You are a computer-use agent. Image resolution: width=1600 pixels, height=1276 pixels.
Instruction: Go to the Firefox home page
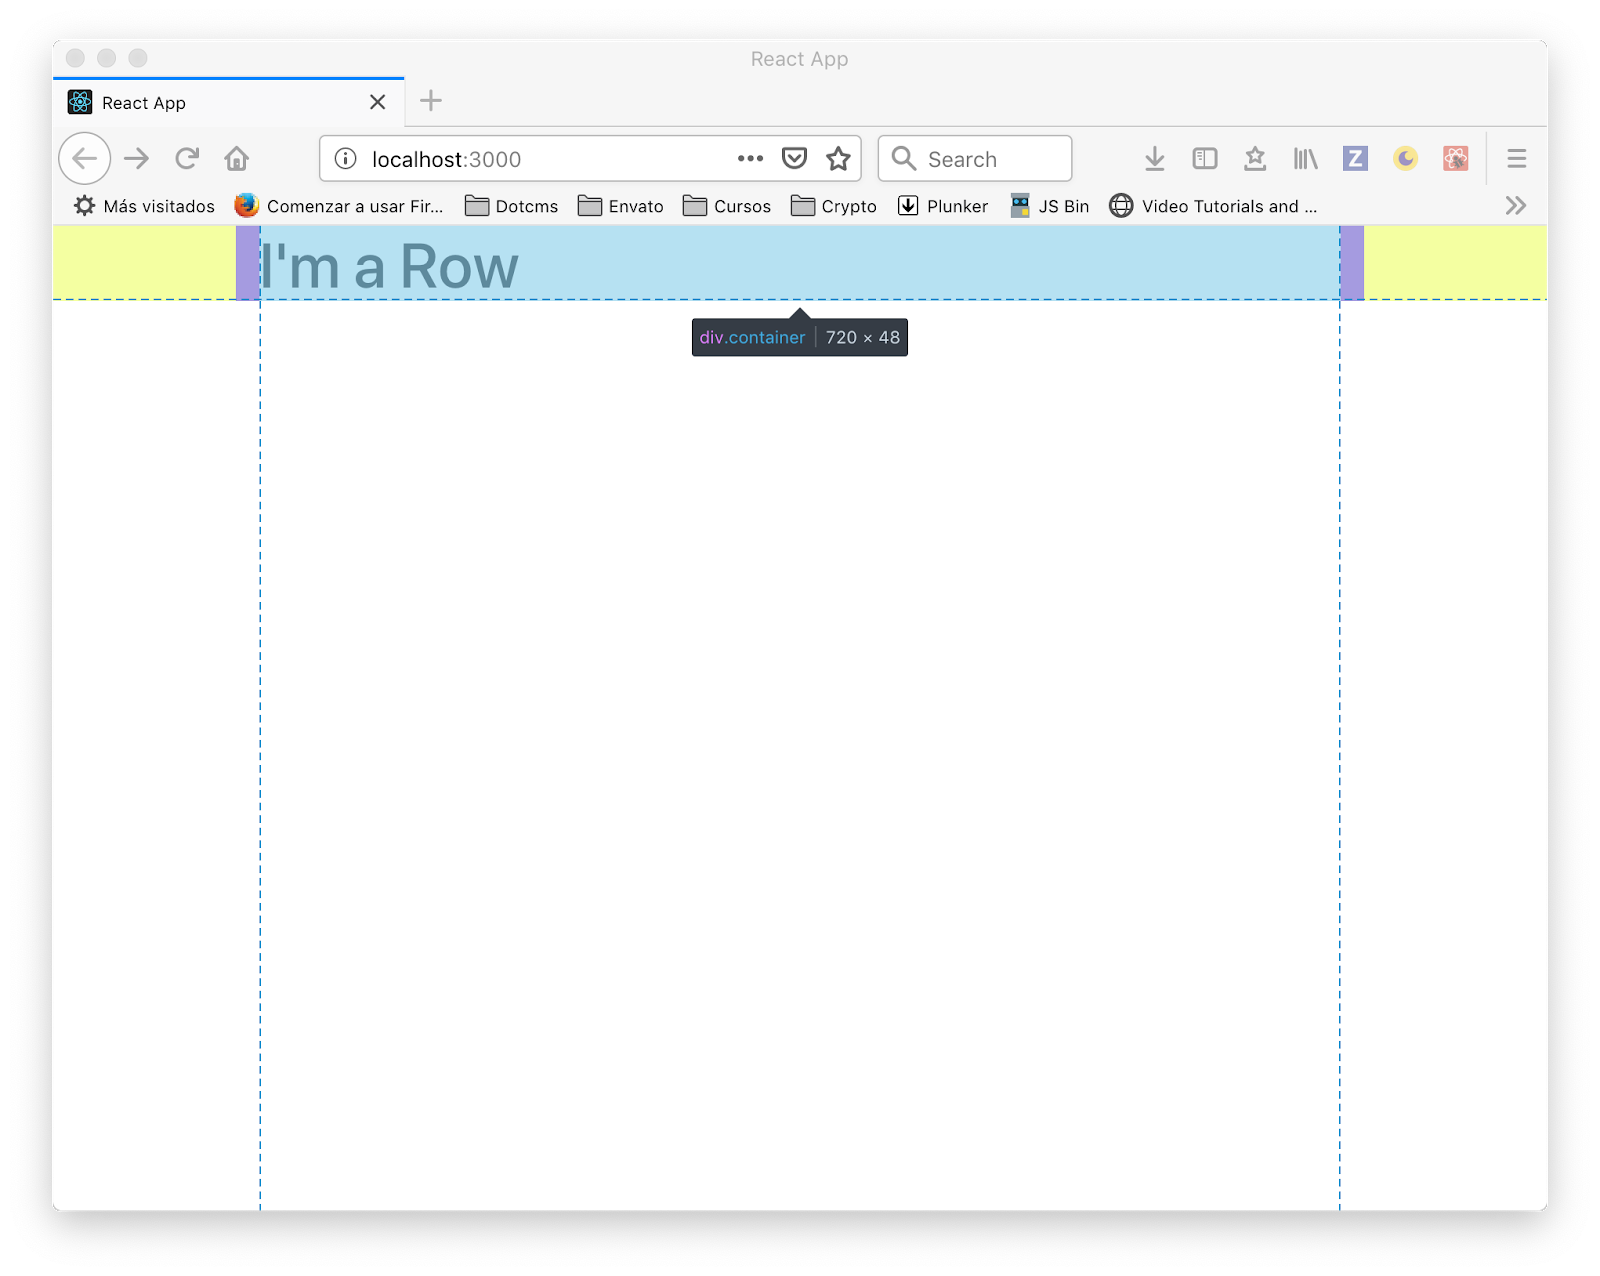click(237, 158)
